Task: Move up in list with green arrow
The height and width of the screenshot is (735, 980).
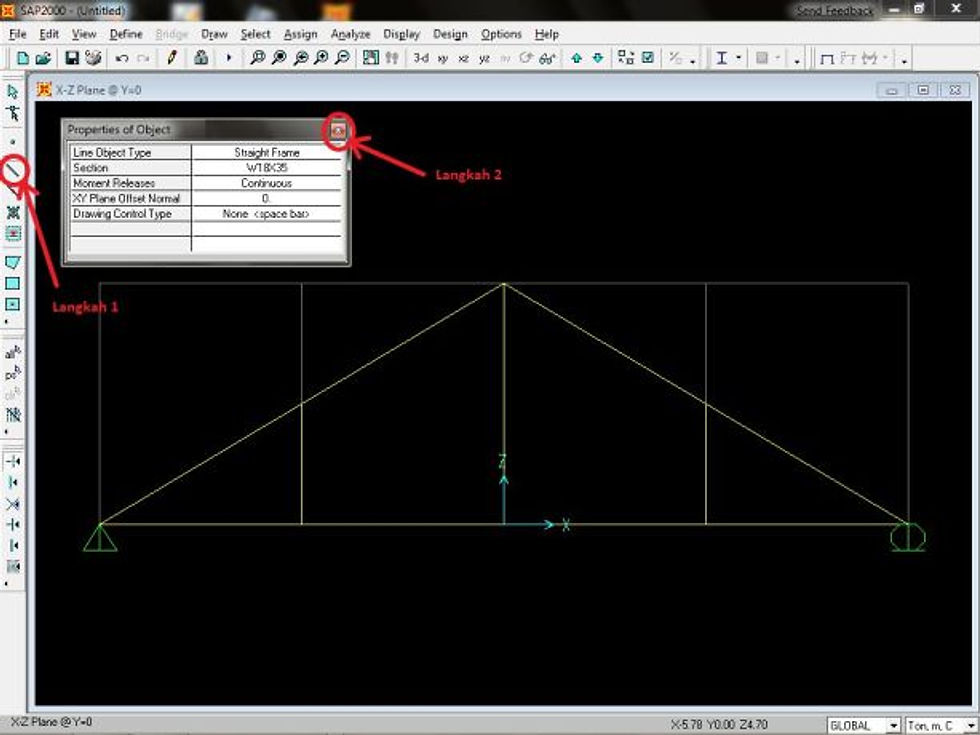Action: (576, 58)
